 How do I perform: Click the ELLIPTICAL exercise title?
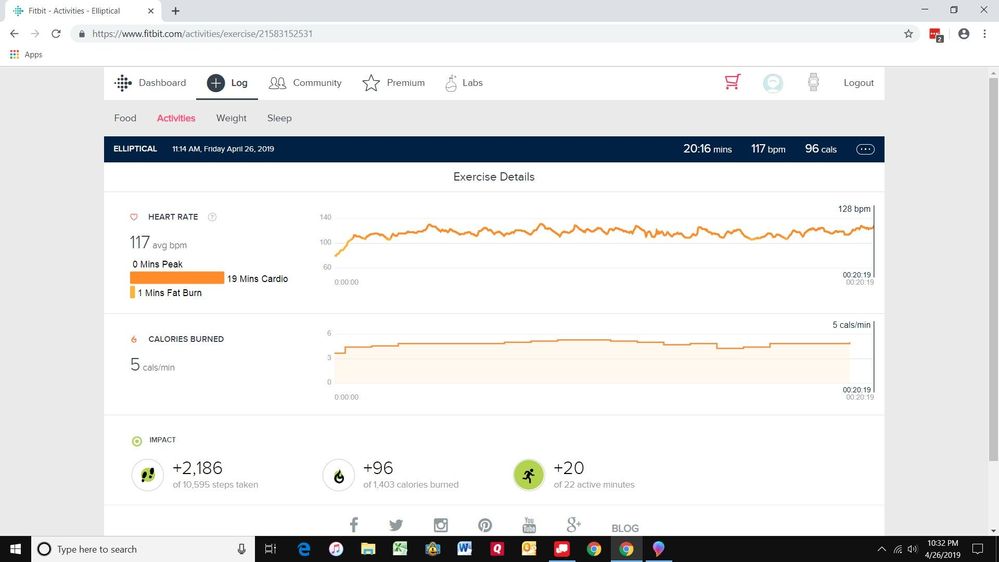pyautogui.click(x=135, y=148)
